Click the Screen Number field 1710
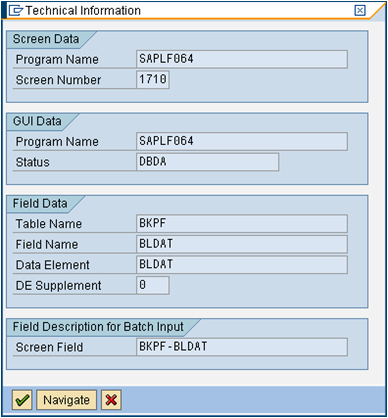 coord(153,80)
